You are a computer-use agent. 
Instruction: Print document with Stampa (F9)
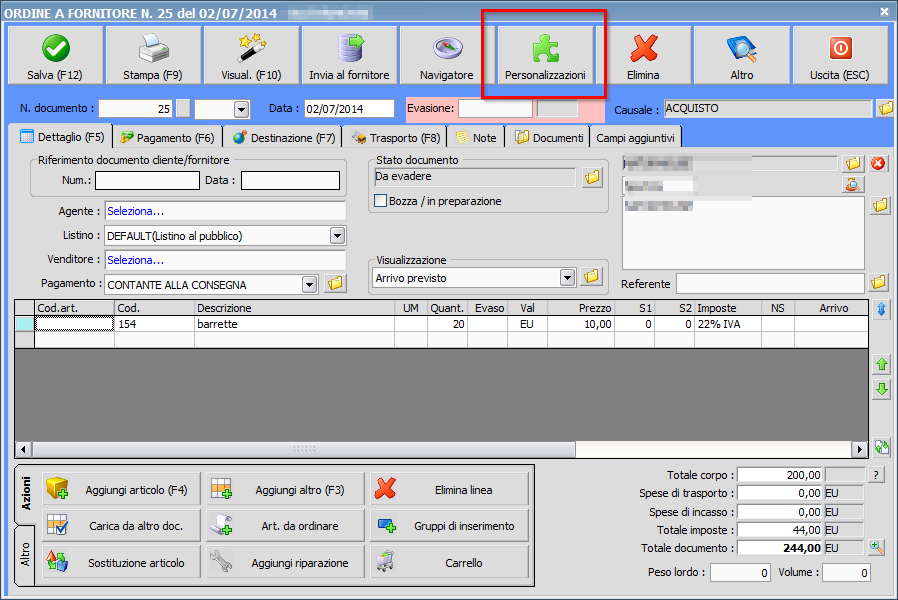[x=153, y=56]
